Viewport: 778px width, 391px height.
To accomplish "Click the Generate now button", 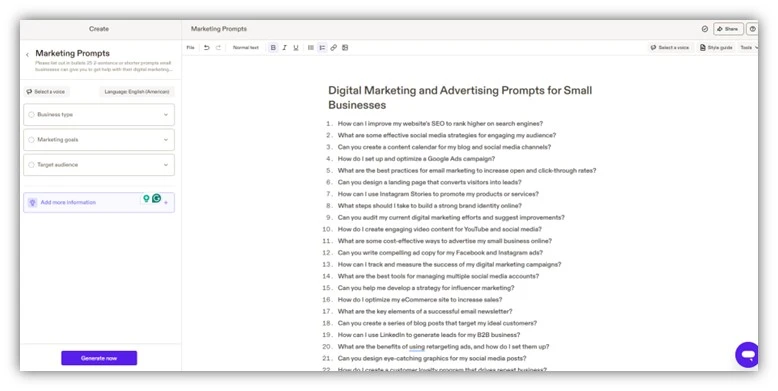I will (99, 358).
